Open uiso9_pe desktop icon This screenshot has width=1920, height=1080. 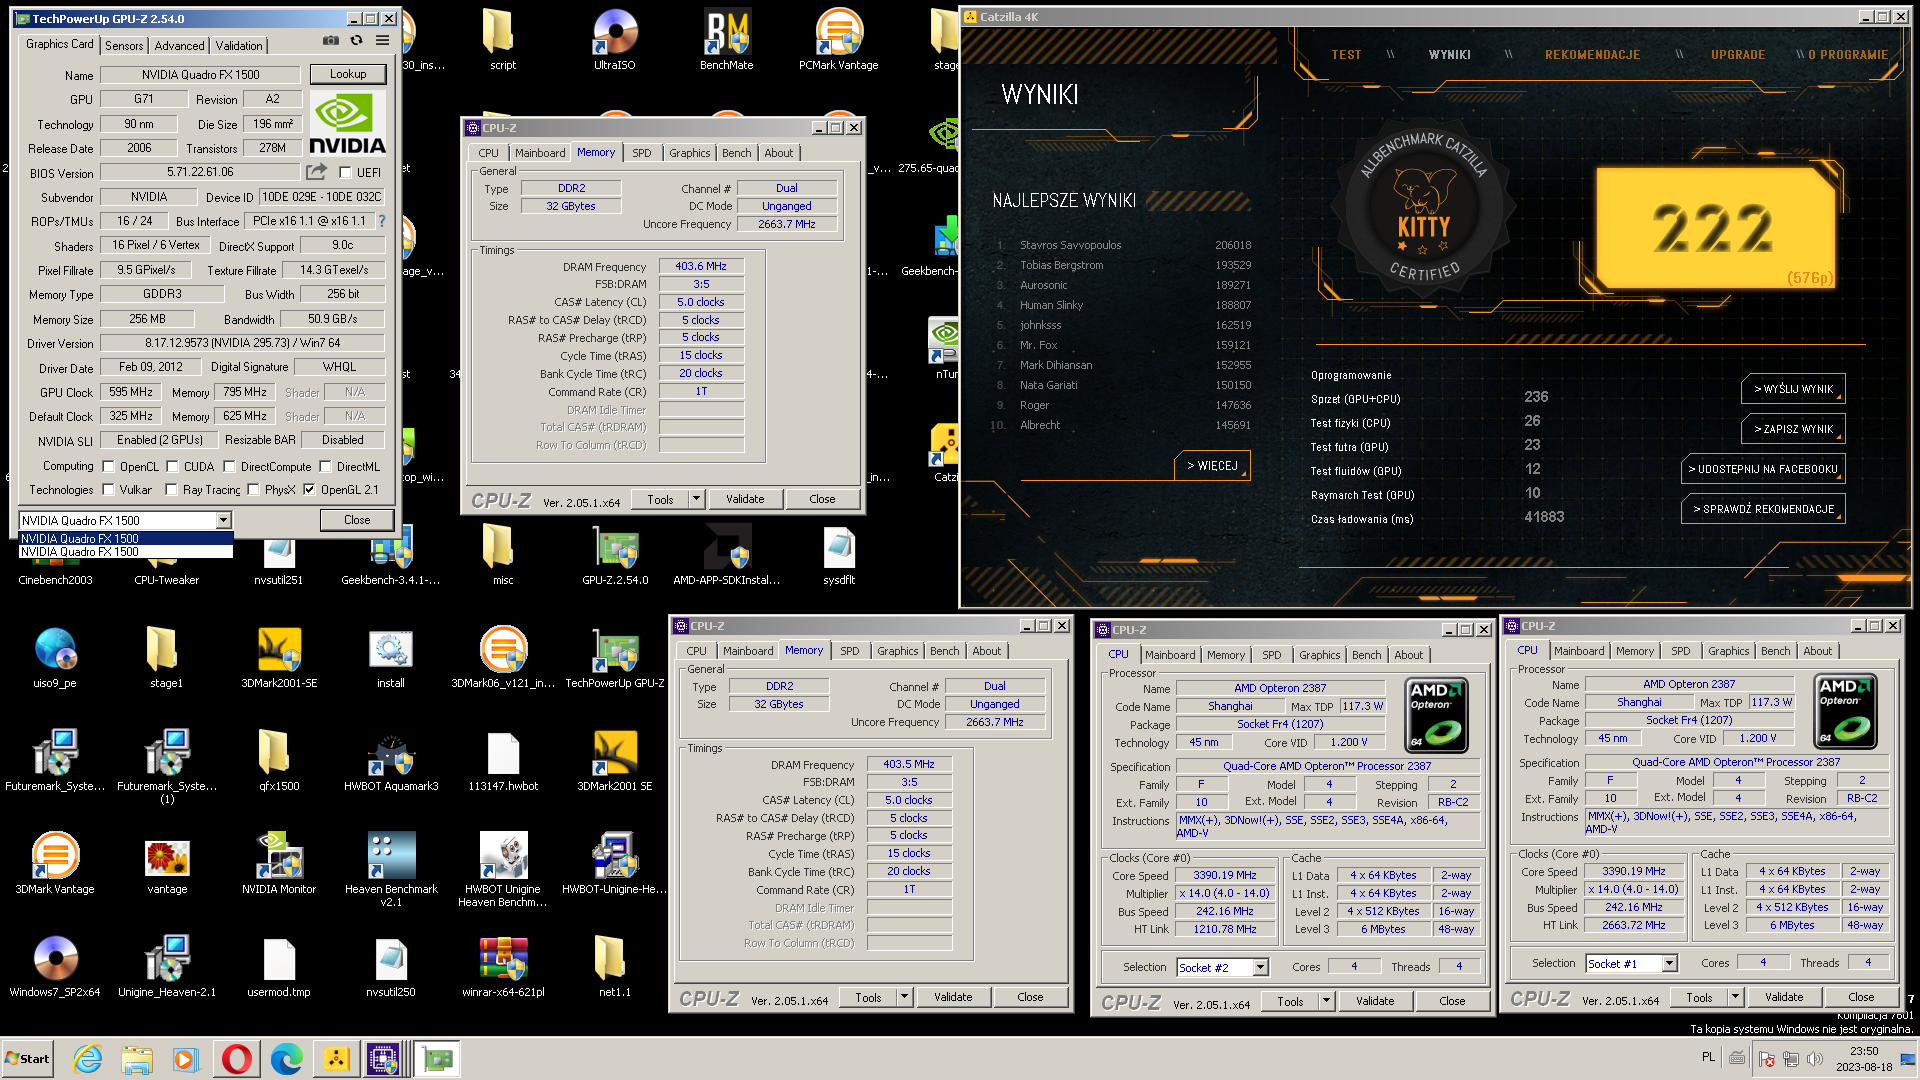pos(55,658)
